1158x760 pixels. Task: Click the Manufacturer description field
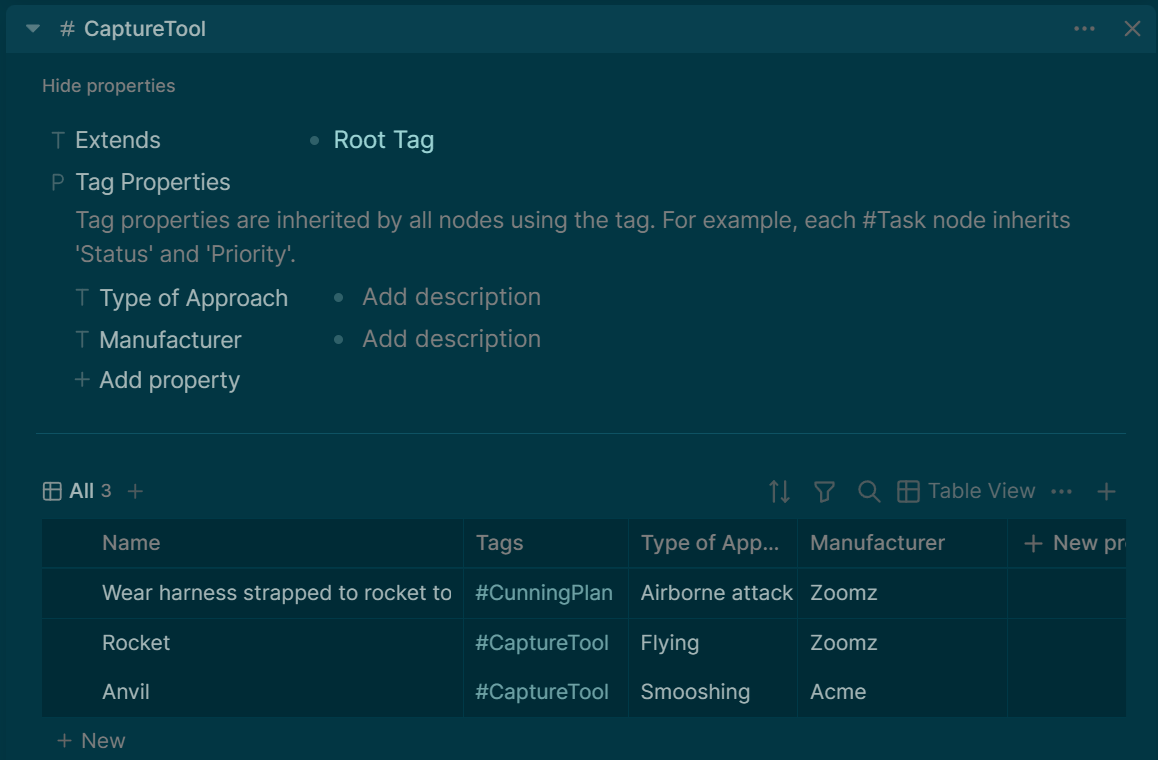(x=451, y=339)
